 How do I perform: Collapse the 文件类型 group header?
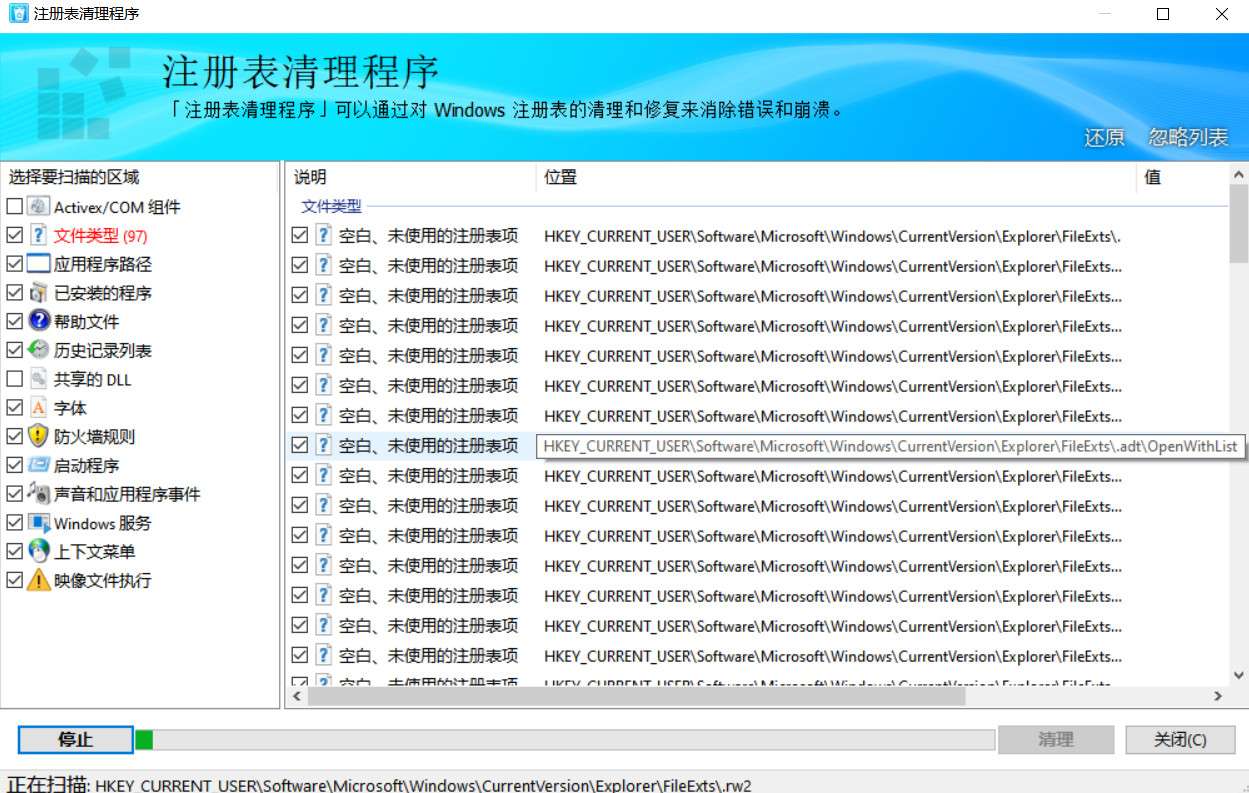tap(332, 207)
